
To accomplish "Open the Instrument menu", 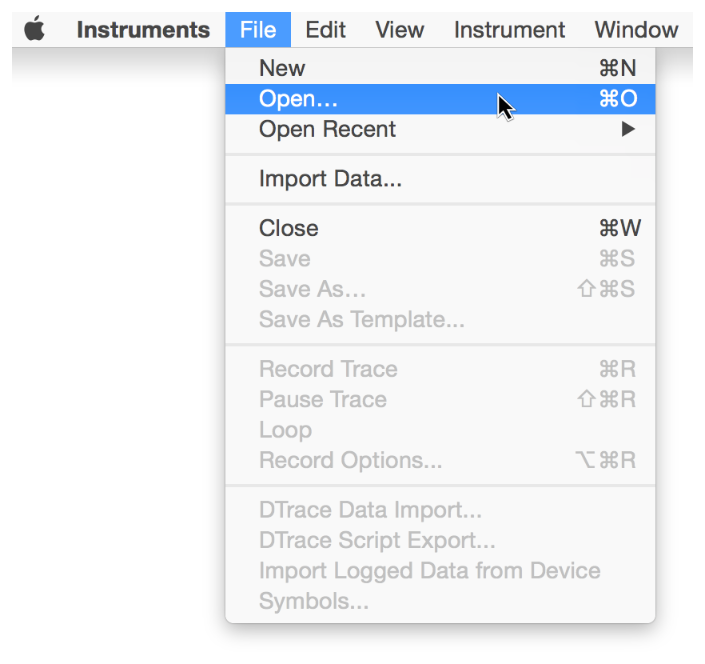I will (509, 30).
